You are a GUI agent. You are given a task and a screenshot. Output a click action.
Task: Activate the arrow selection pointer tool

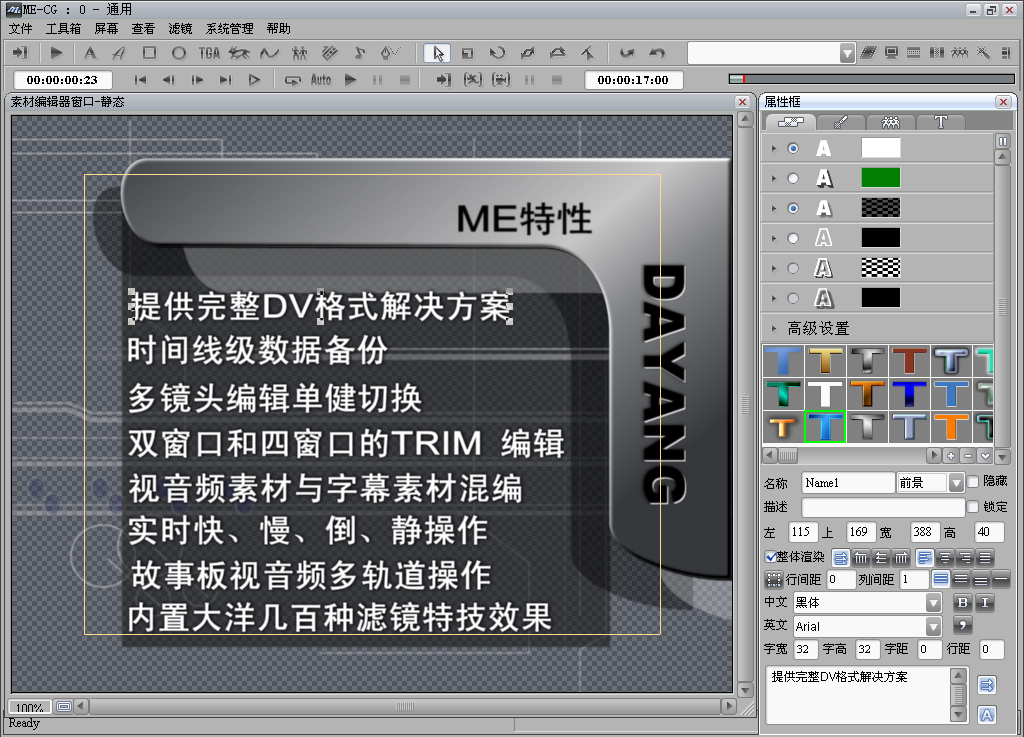[438, 53]
